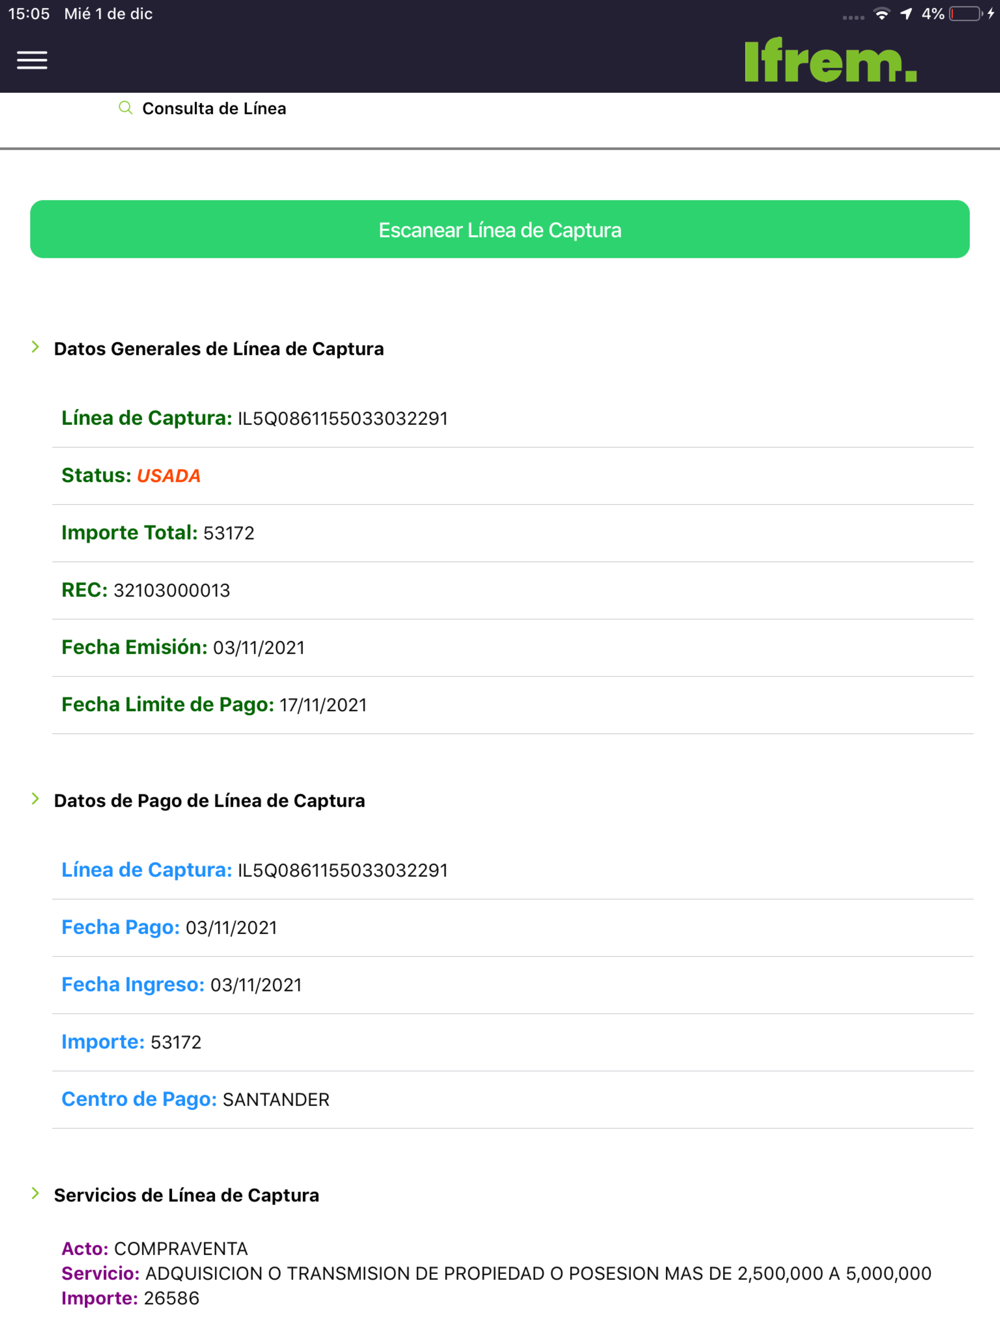Viewport: 1000px width, 1334px height.
Task: Tap the clock showing 15:05
Action: pos(29,14)
